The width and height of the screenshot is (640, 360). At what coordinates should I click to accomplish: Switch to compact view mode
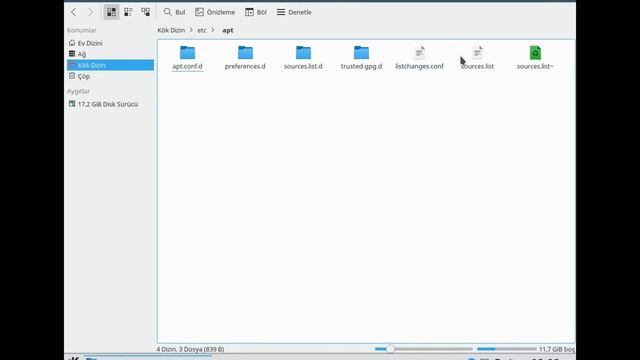(x=128, y=12)
